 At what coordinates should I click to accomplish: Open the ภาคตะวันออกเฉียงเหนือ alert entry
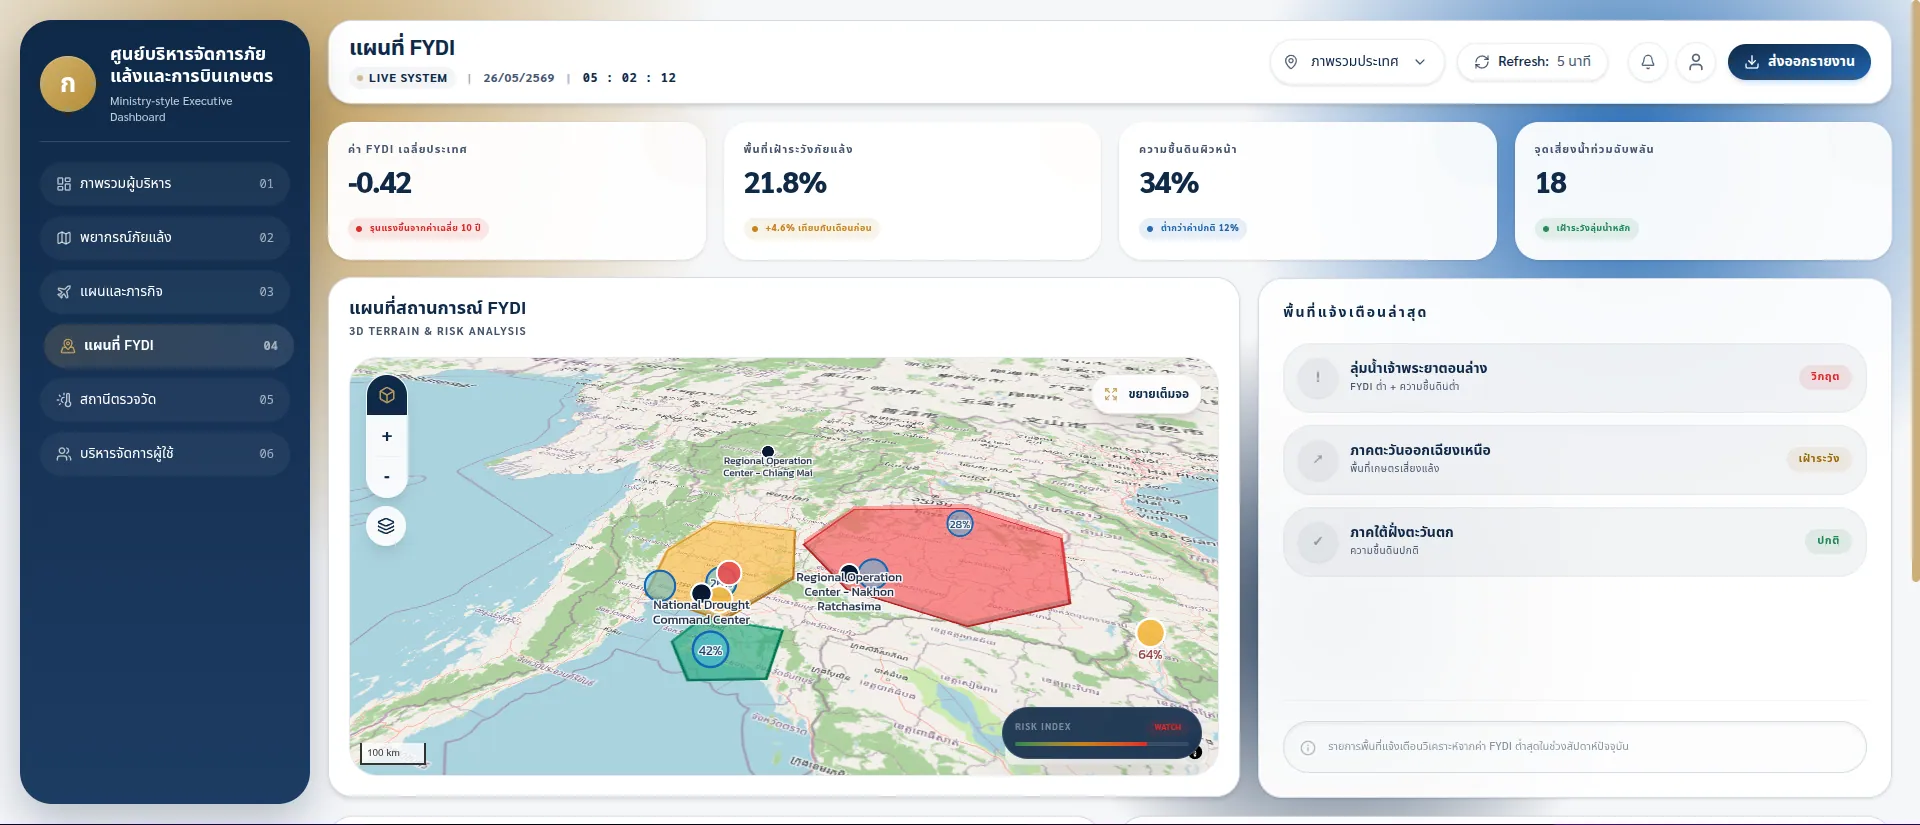[x=1574, y=460]
